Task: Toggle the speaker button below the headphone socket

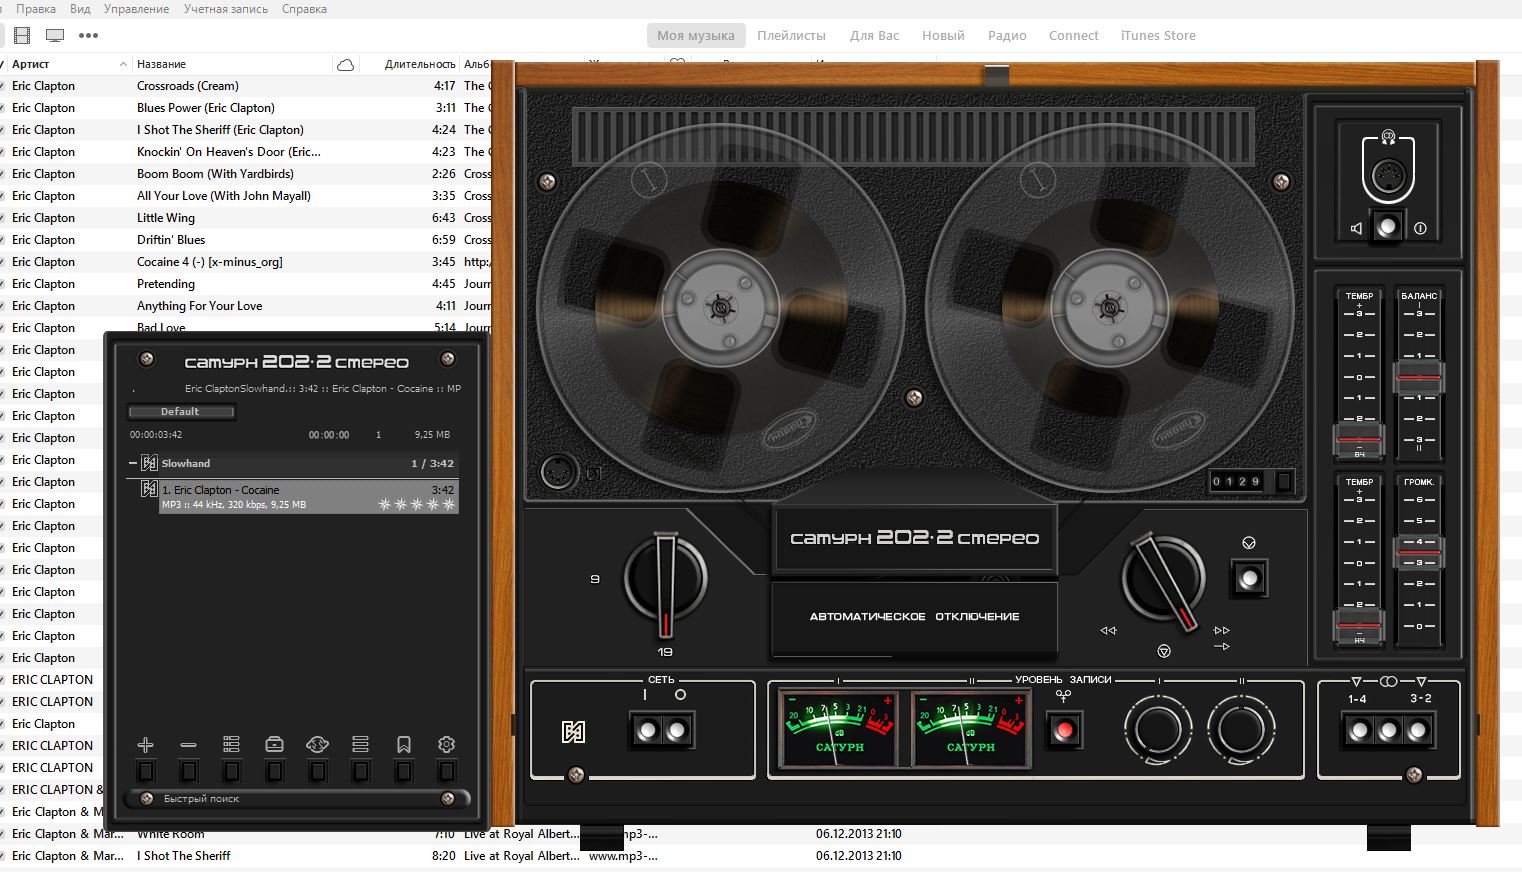Action: pyautogui.click(x=1387, y=227)
